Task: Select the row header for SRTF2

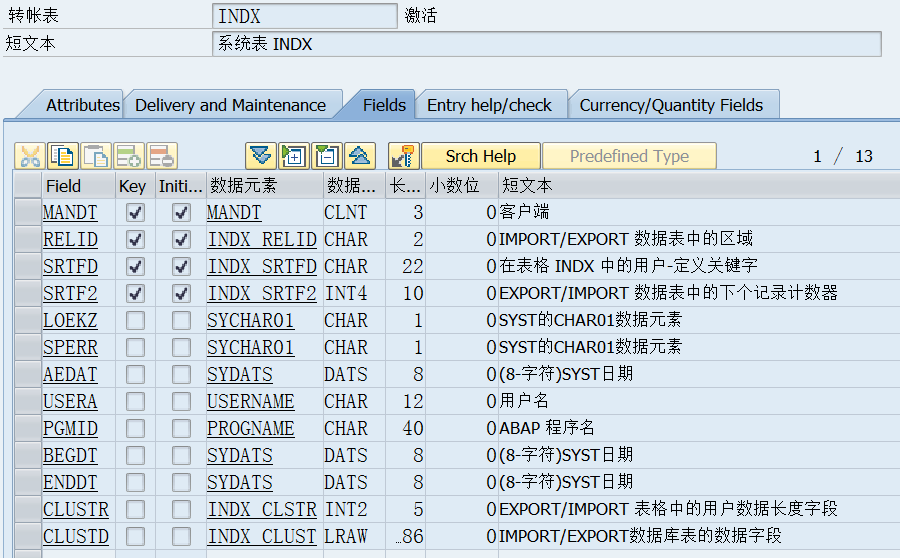Action: pyautogui.click(x=28, y=293)
